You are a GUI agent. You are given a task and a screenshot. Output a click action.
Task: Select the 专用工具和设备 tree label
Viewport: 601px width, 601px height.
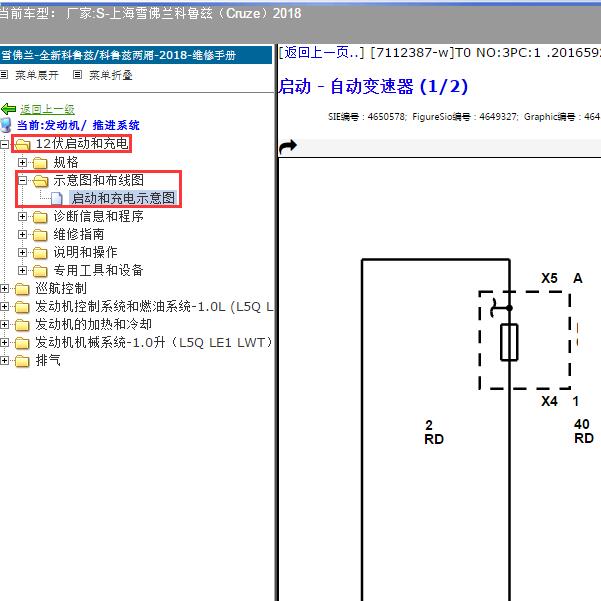[98, 270]
